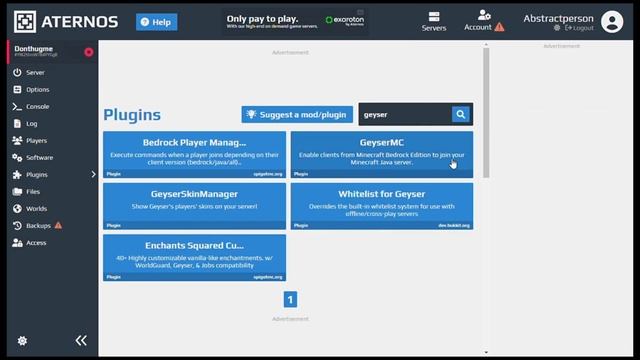
Task: Click the Logout link
Action: 579,28
